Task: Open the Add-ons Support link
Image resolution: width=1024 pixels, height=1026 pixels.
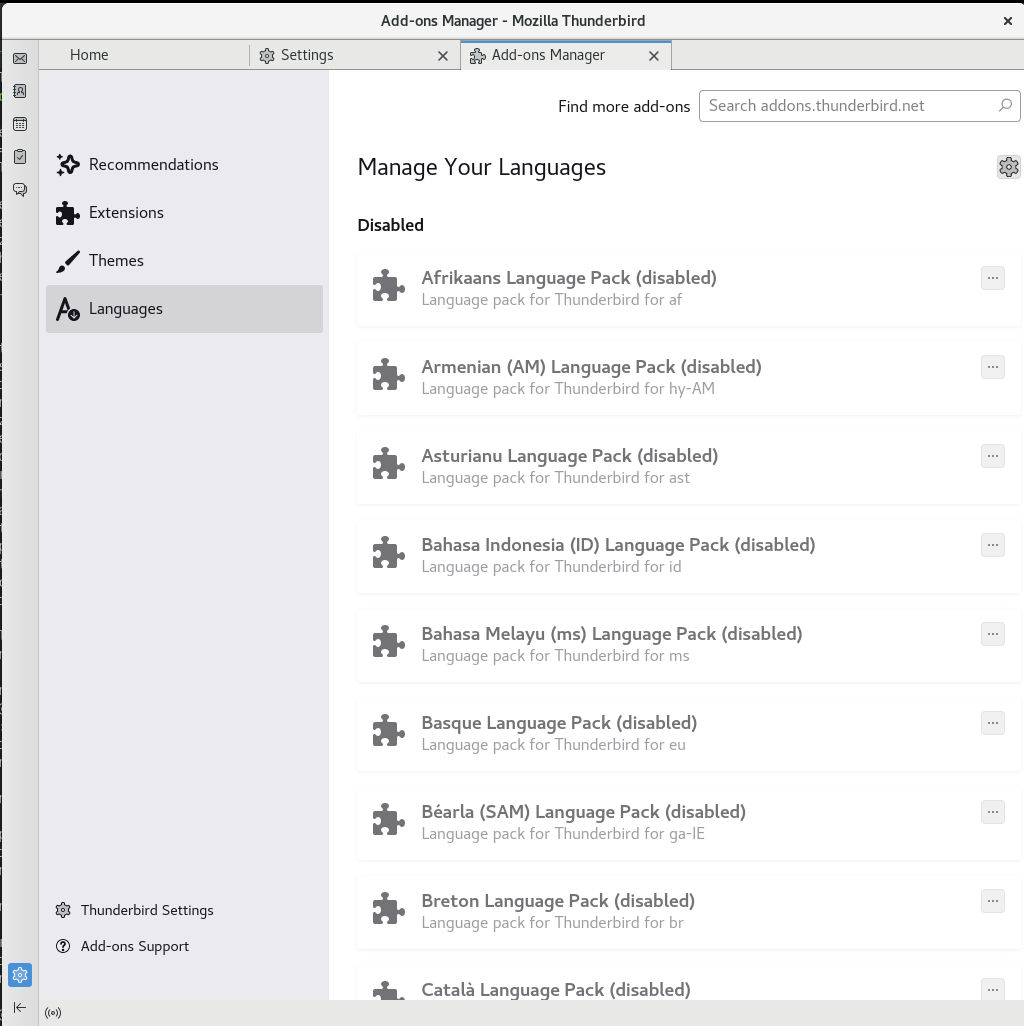Action: click(x=134, y=946)
